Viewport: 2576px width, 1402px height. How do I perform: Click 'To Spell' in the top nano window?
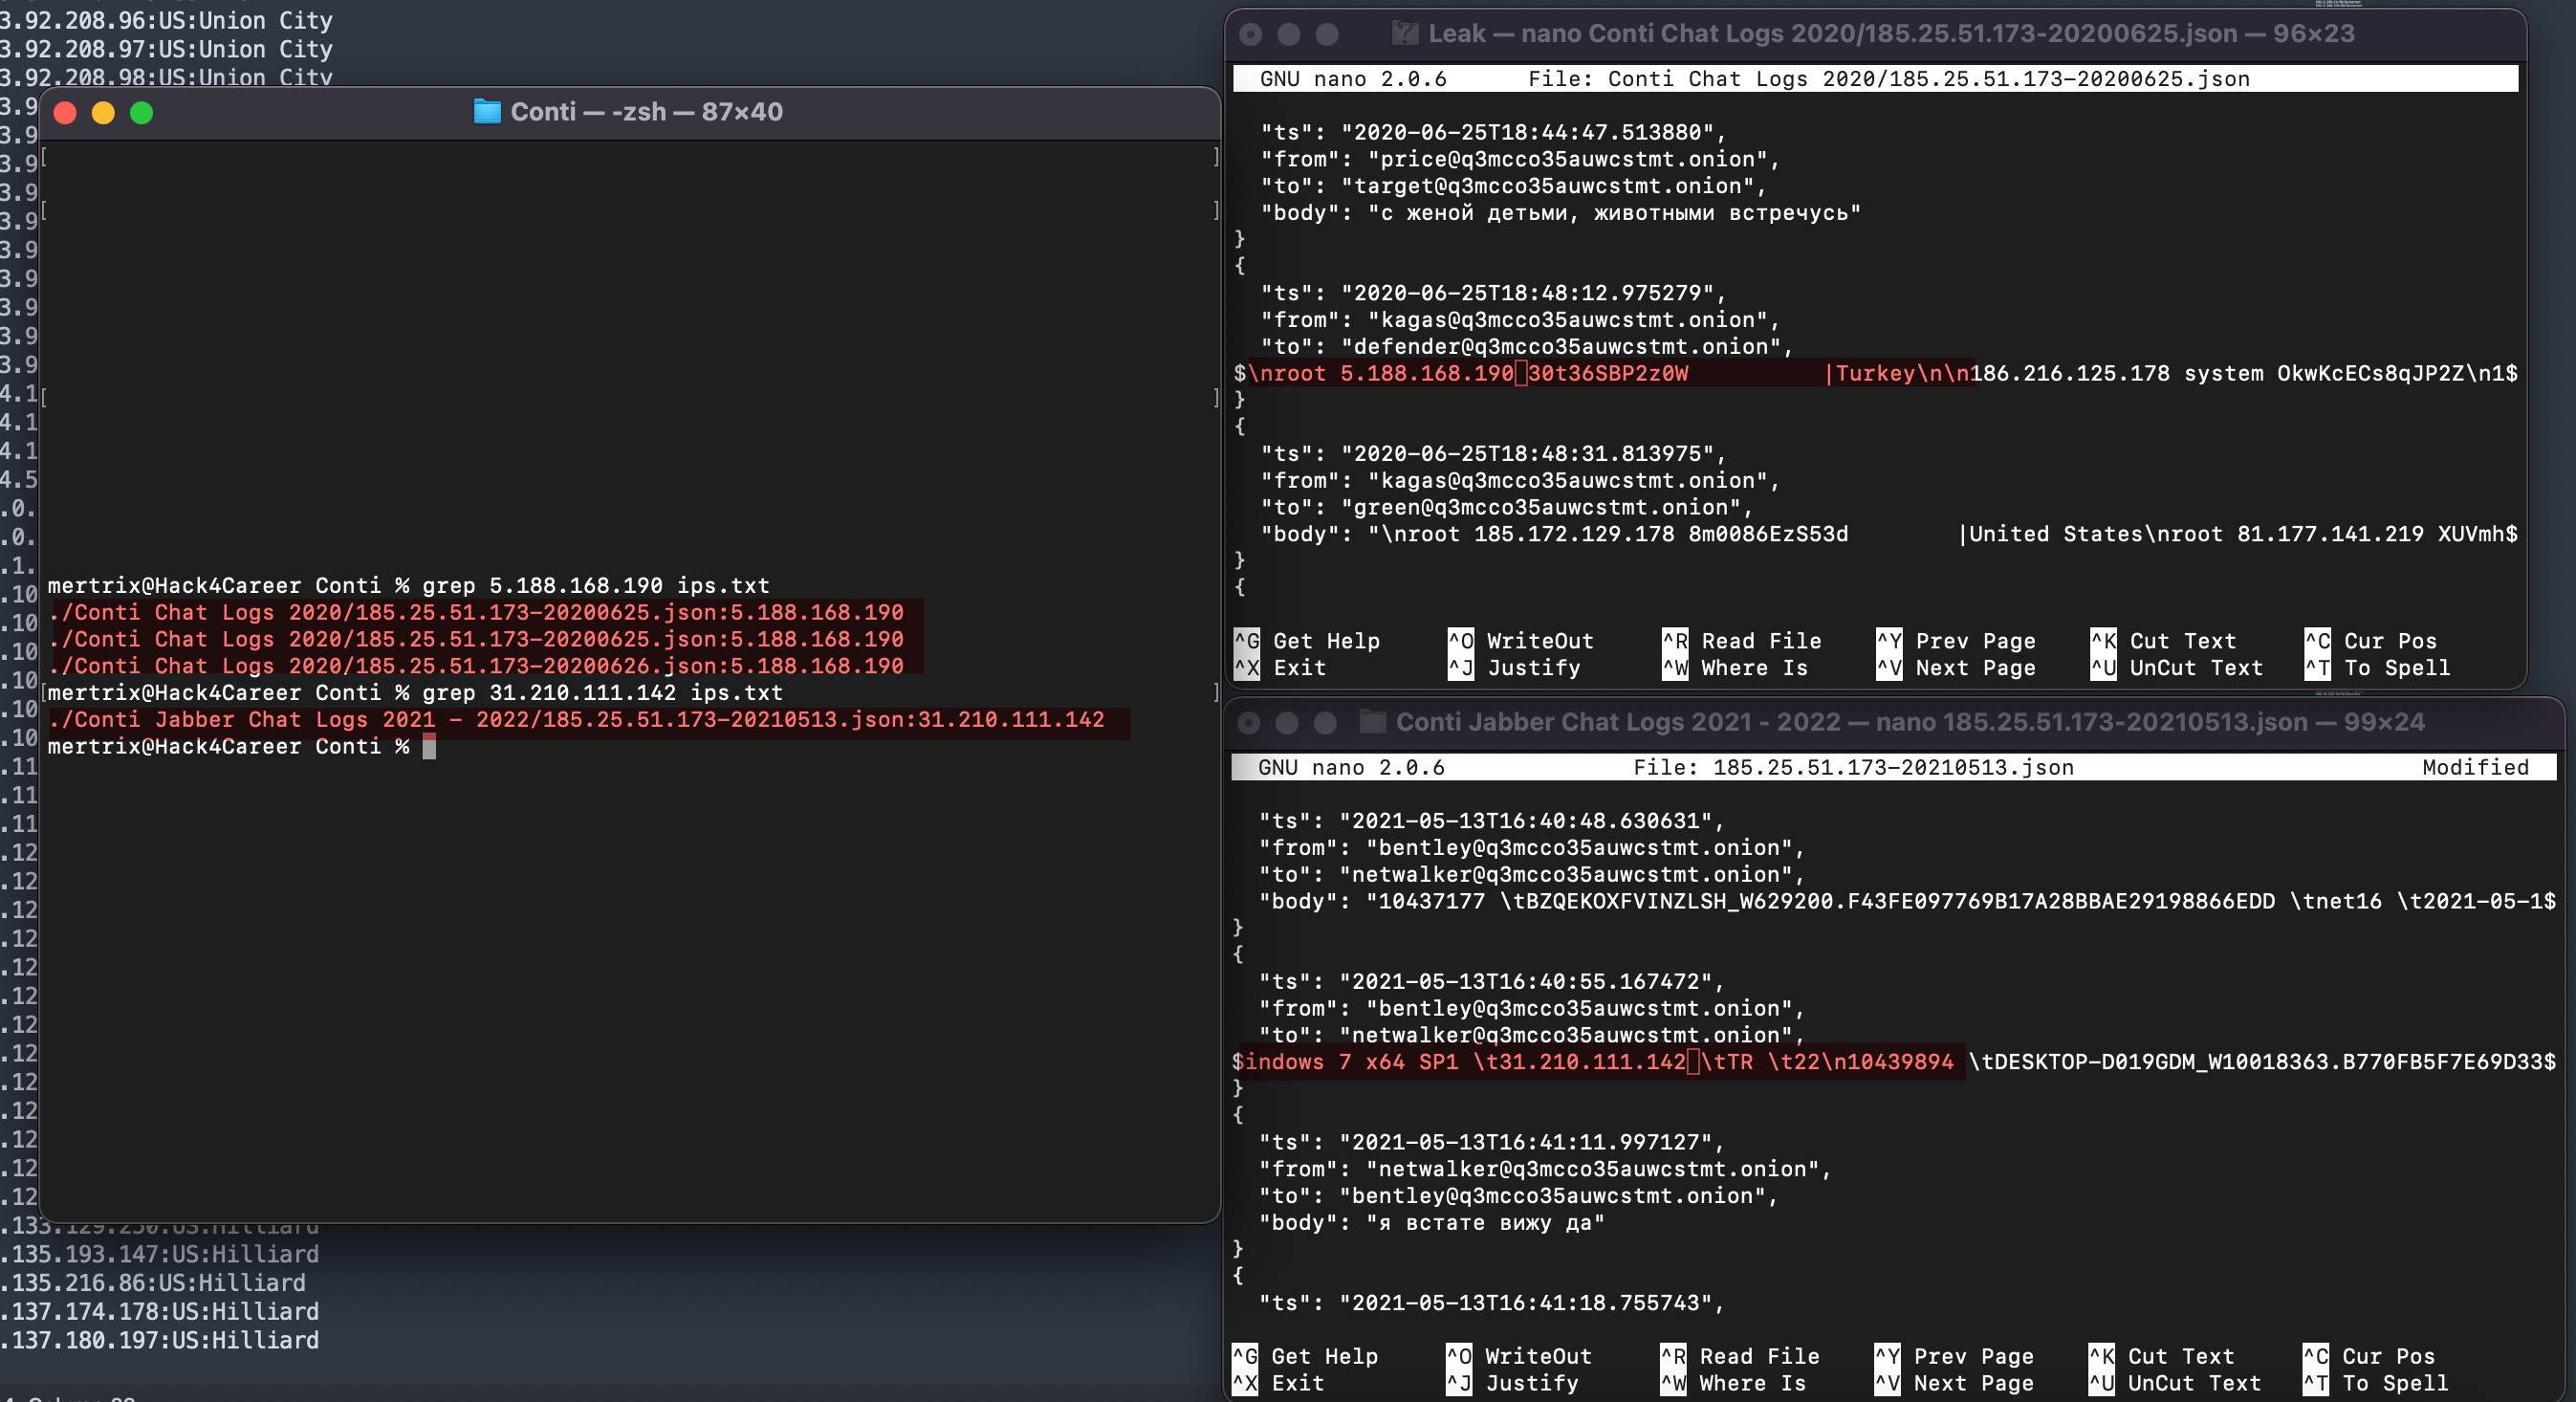pos(2397,668)
